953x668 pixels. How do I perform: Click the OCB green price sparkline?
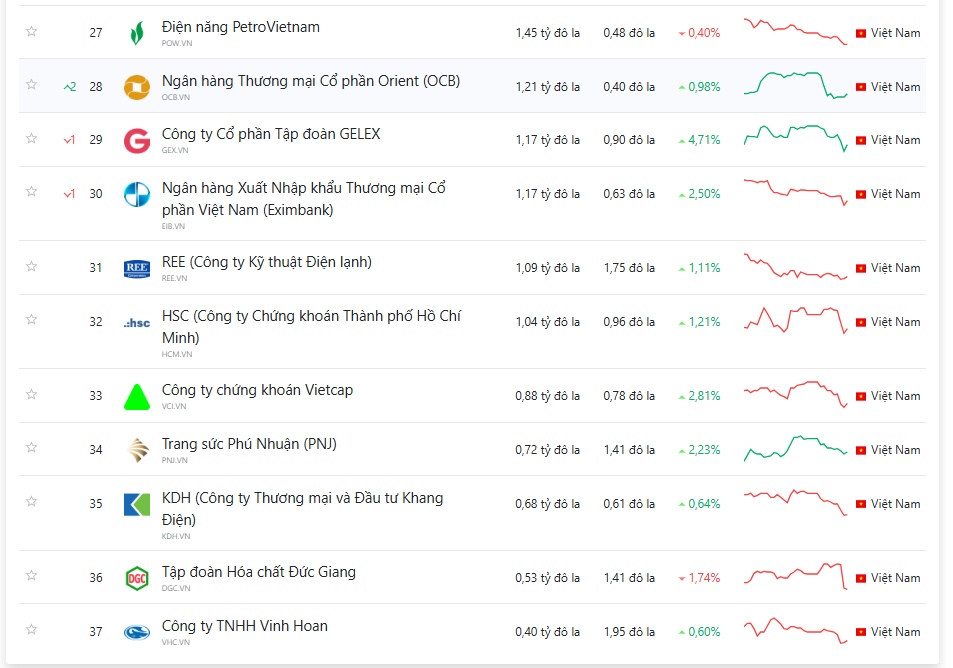coord(795,85)
